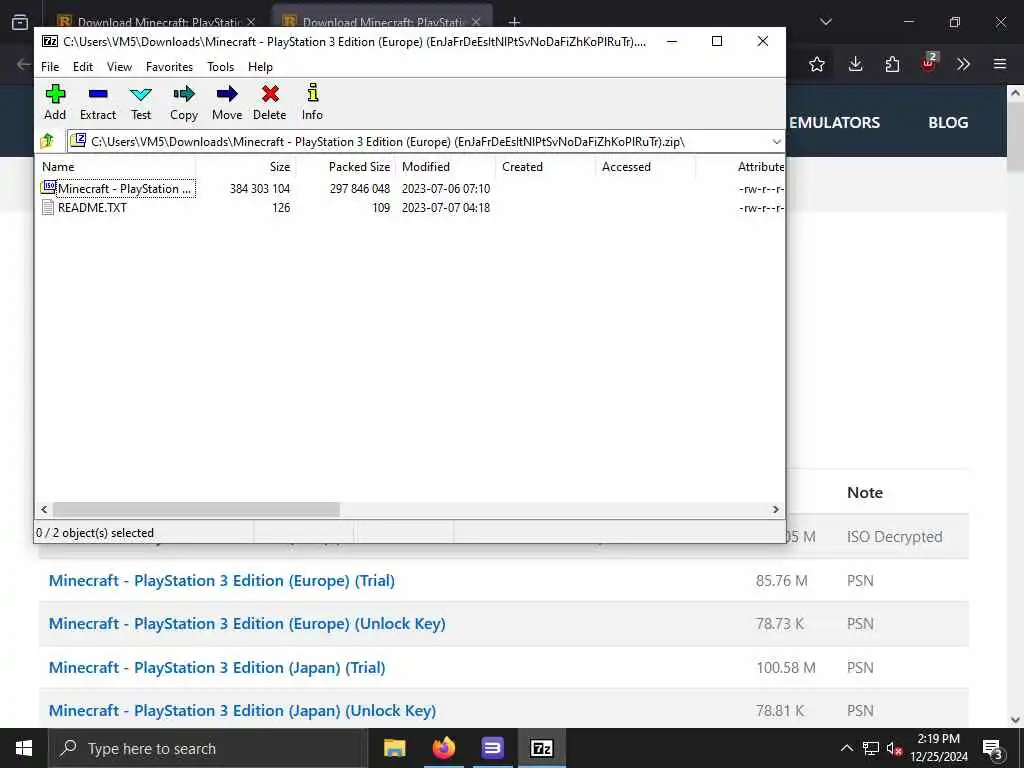Open the Firefox hamburger application menu
The width and height of the screenshot is (1024, 768).
click(x=1000, y=64)
